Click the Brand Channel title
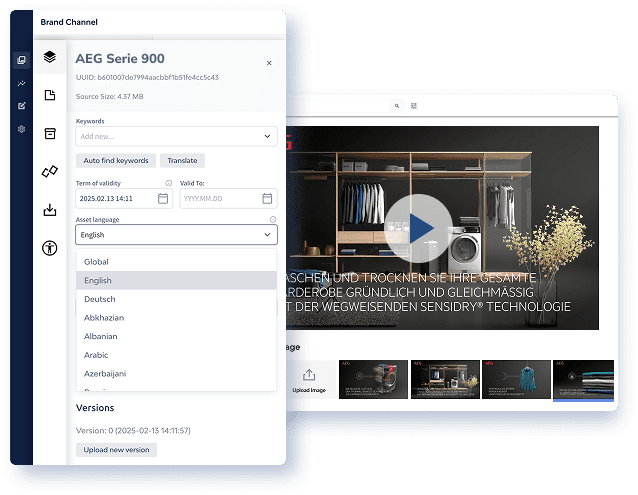Viewport: 638px width, 495px height. coord(69,22)
